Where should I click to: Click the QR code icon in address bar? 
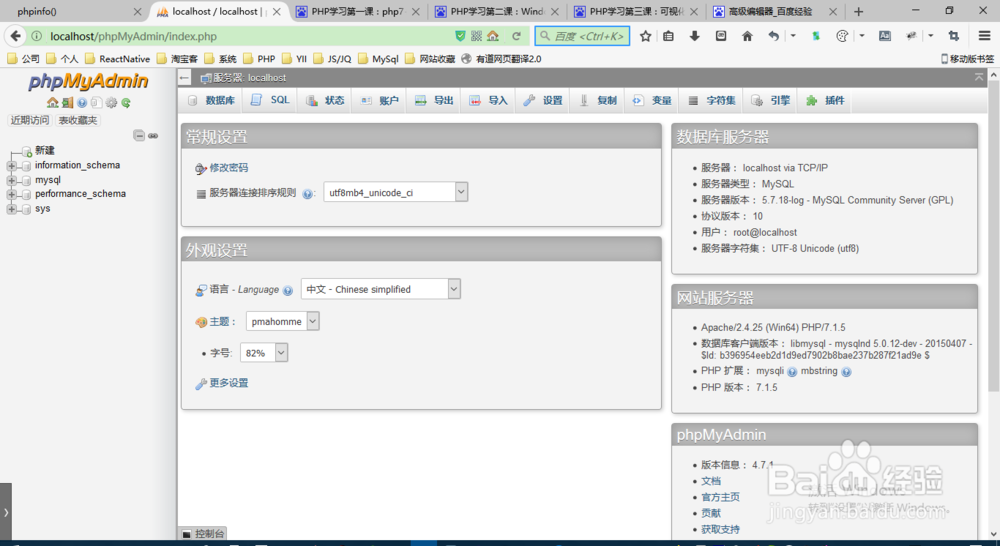[x=476, y=36]
